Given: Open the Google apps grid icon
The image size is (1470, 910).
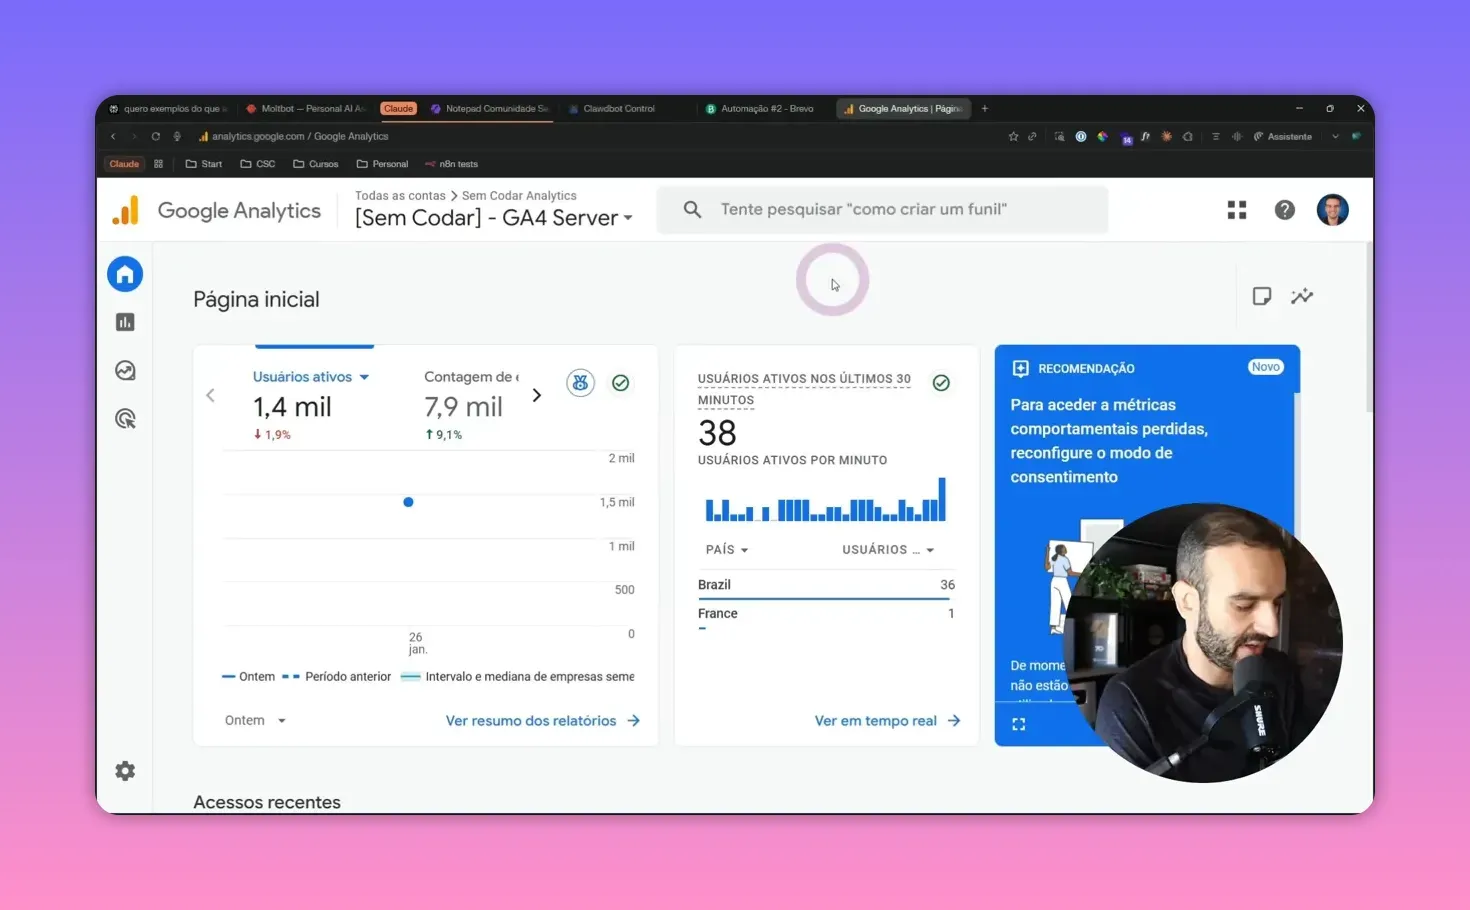Looking at the screenshot, I should pyautogui.click(x=1237, y=210).
